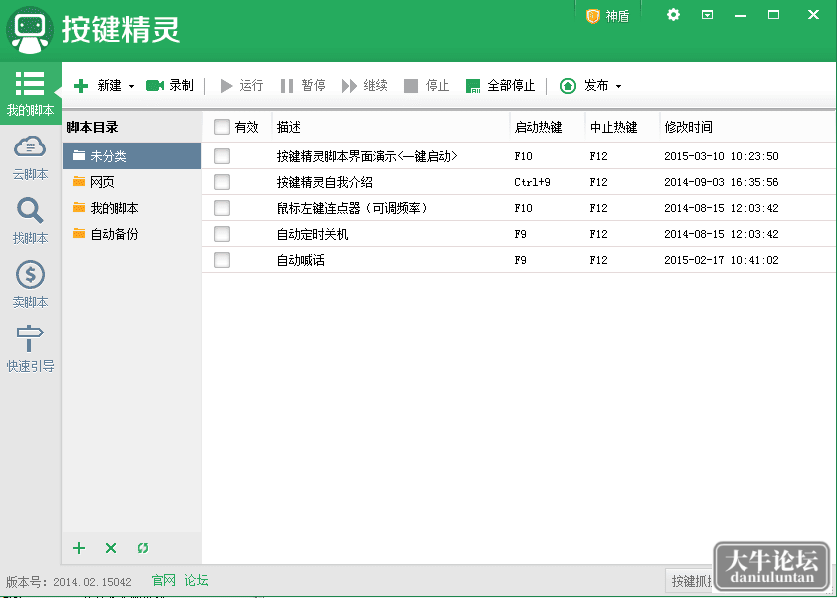Open the 我的脚本 sidebar section
837x598 pixels.
tap(30, 93)
